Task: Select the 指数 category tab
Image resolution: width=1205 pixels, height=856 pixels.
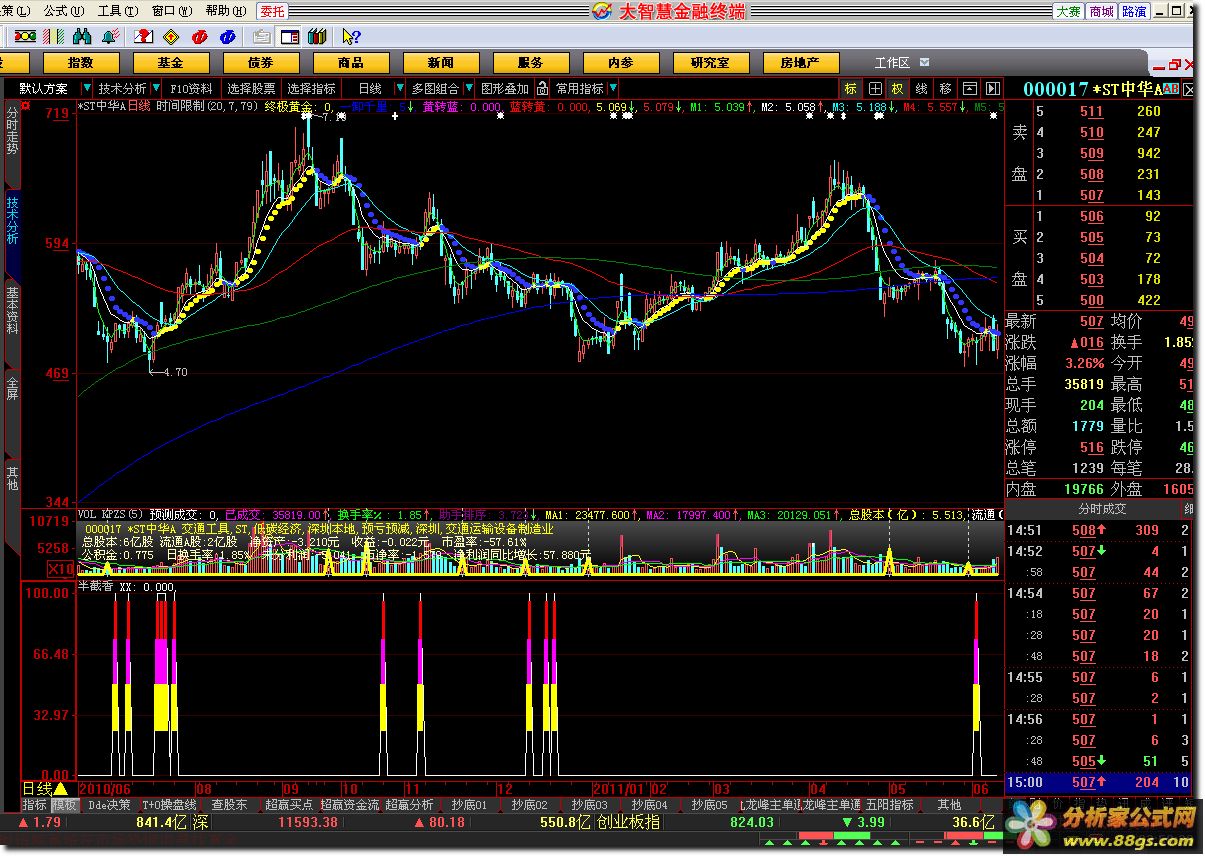Action: (81, 62)
